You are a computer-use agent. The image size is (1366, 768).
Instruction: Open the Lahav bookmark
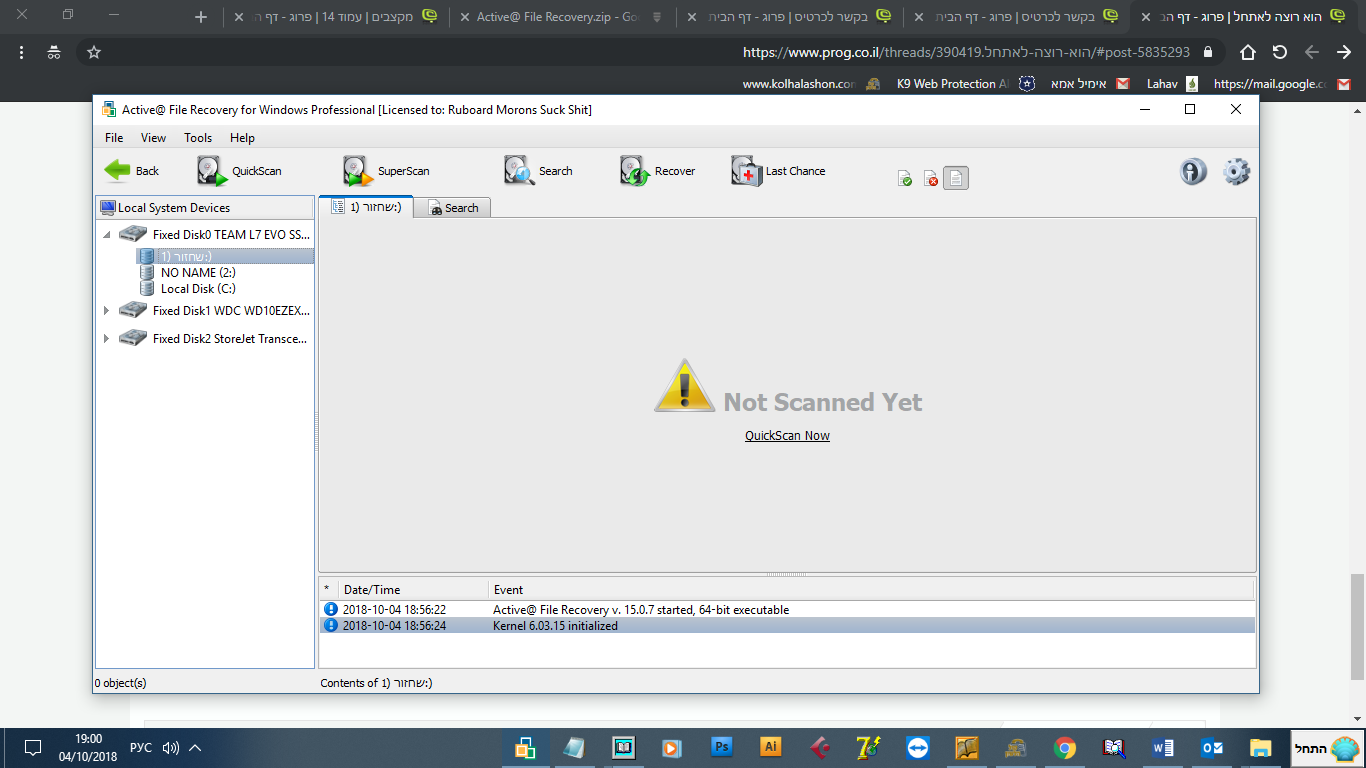click(1170, 84)
